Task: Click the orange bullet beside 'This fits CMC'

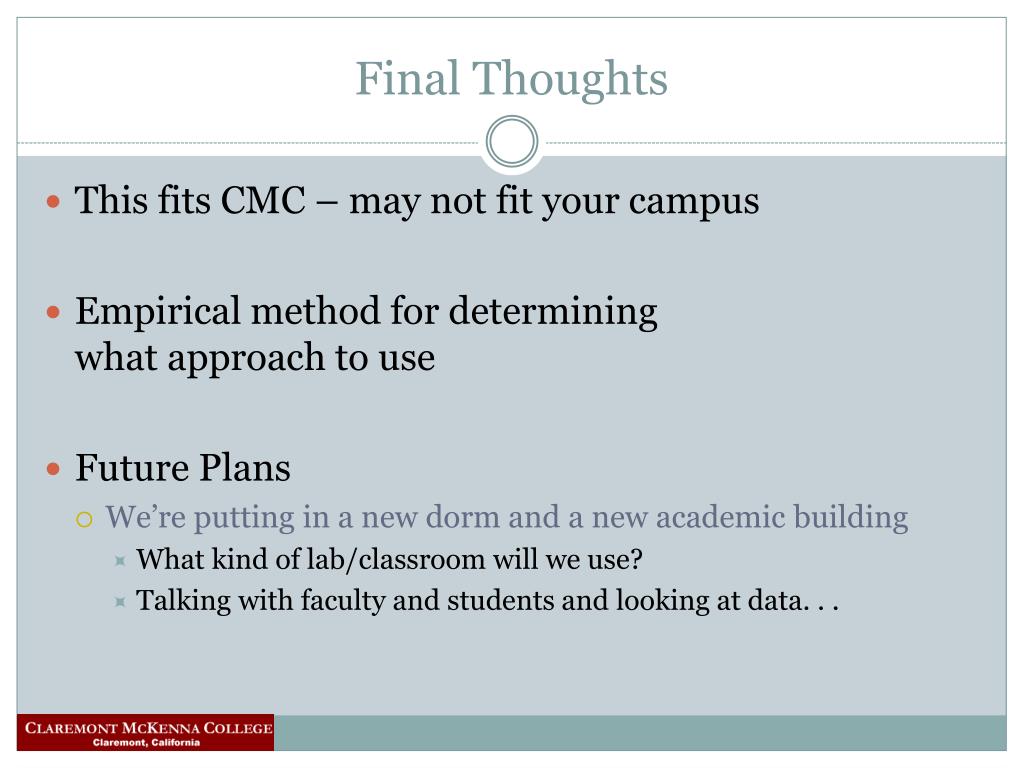Action: (54, 201)
